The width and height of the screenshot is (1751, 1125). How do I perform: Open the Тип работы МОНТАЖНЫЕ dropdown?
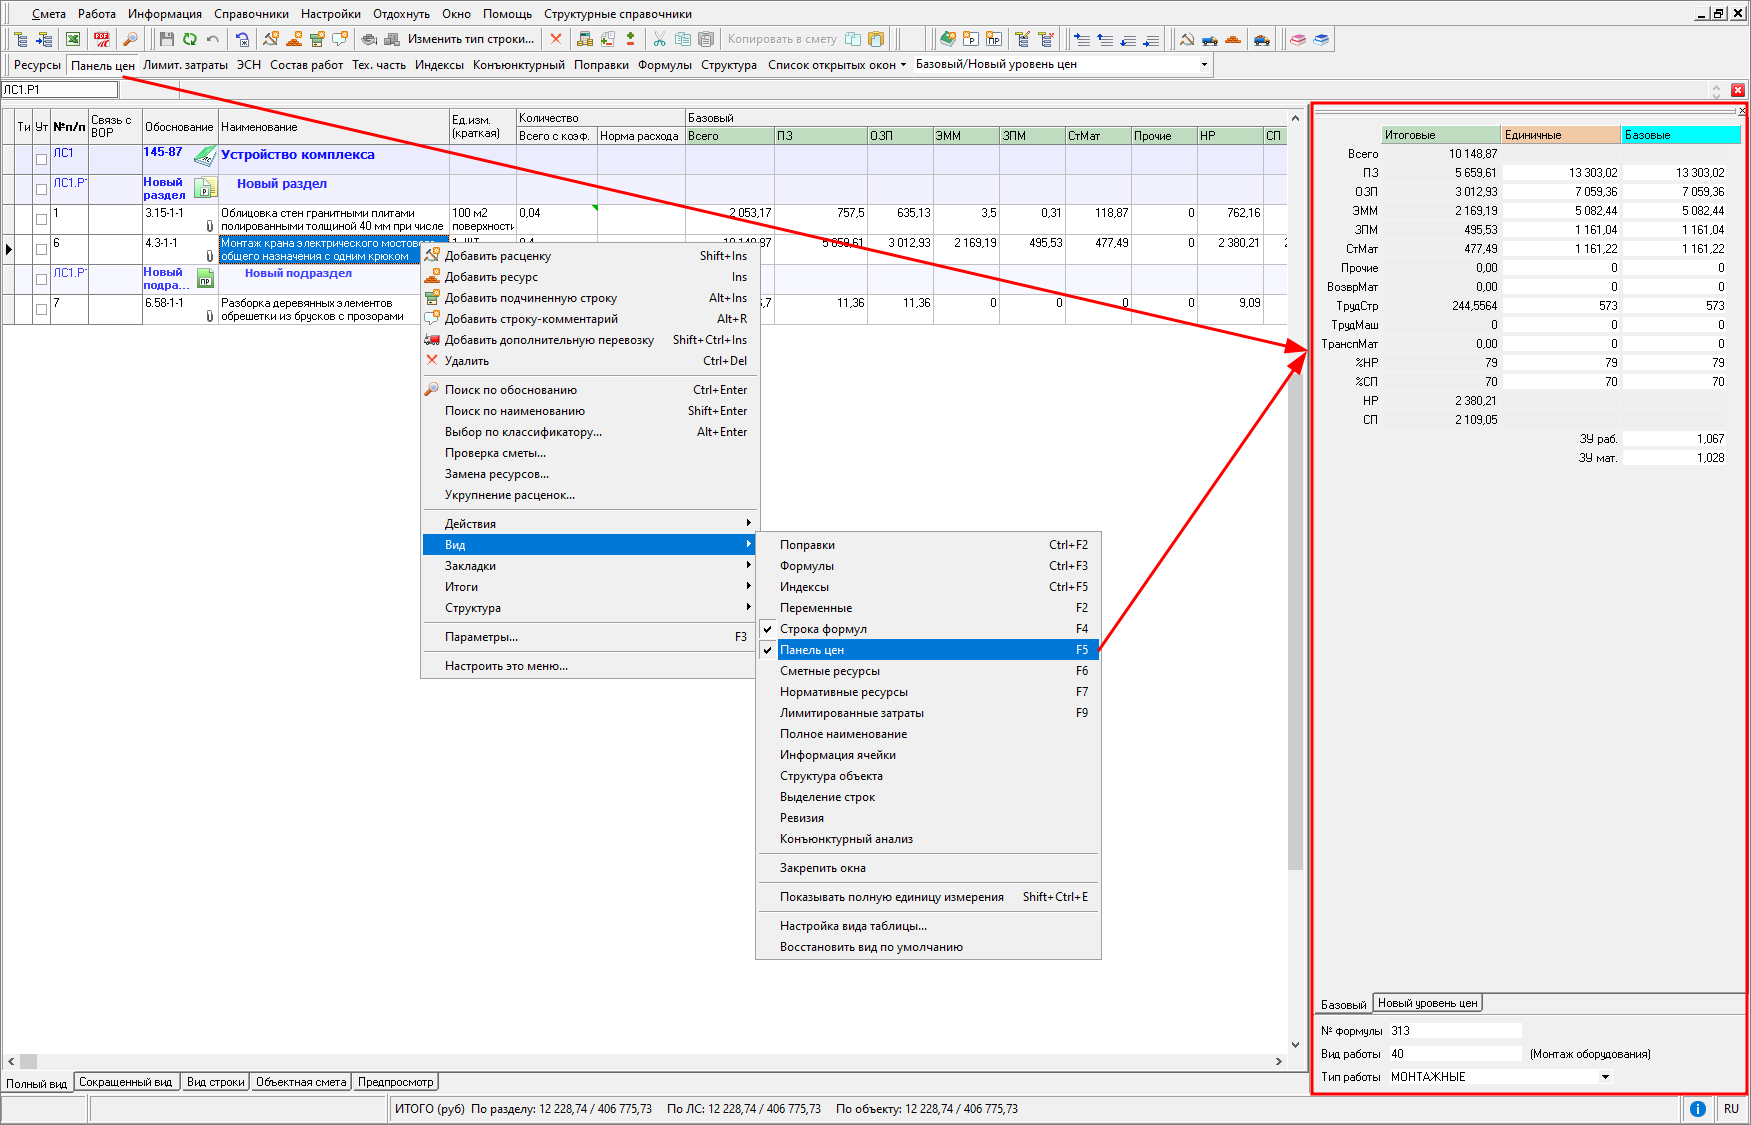click(x=1605, y=1077)
